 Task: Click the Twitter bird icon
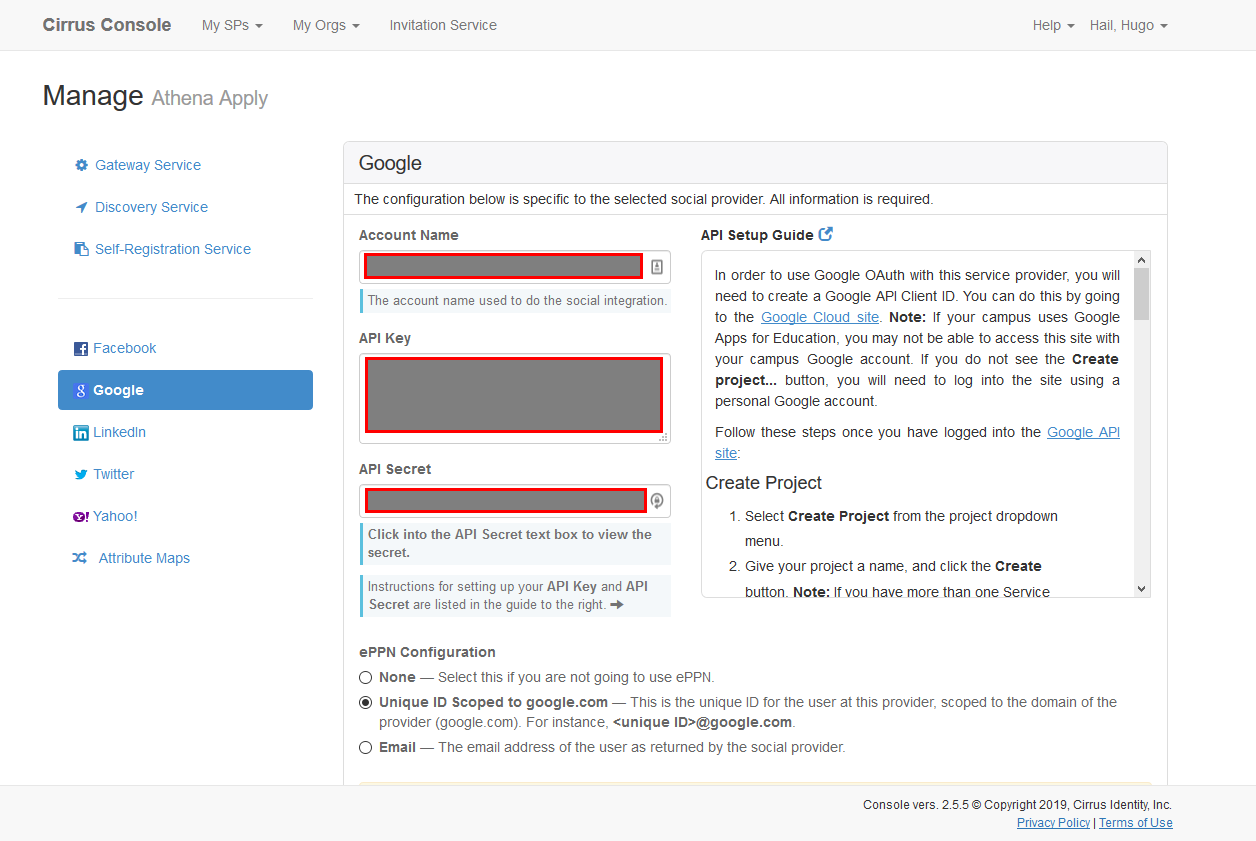point(80,474)
